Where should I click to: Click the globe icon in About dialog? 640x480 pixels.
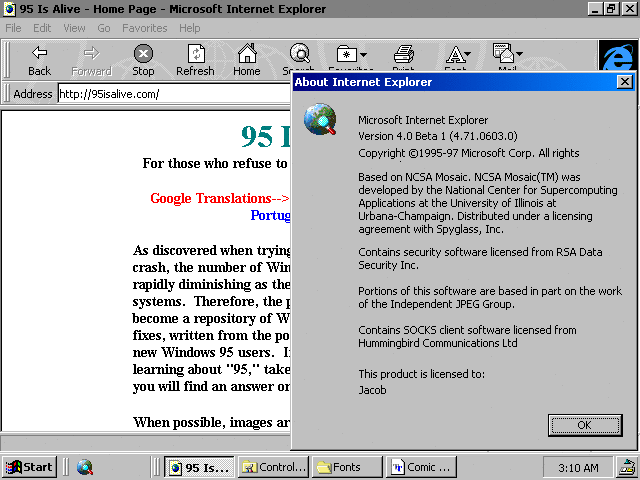pyautogui.click(x=320, y=120)
